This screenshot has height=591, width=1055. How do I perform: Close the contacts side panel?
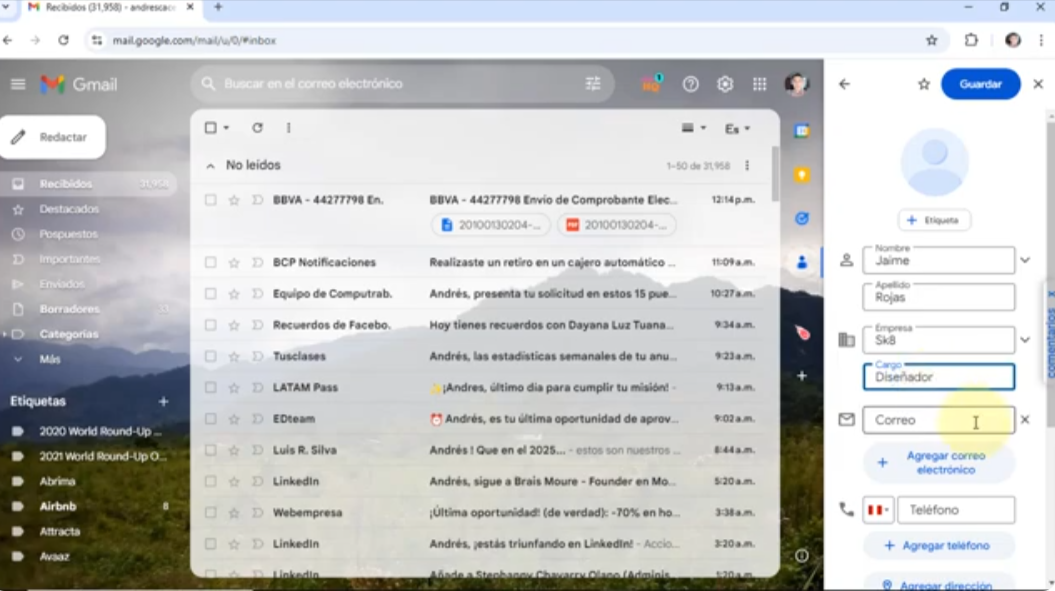(1038, 84)
